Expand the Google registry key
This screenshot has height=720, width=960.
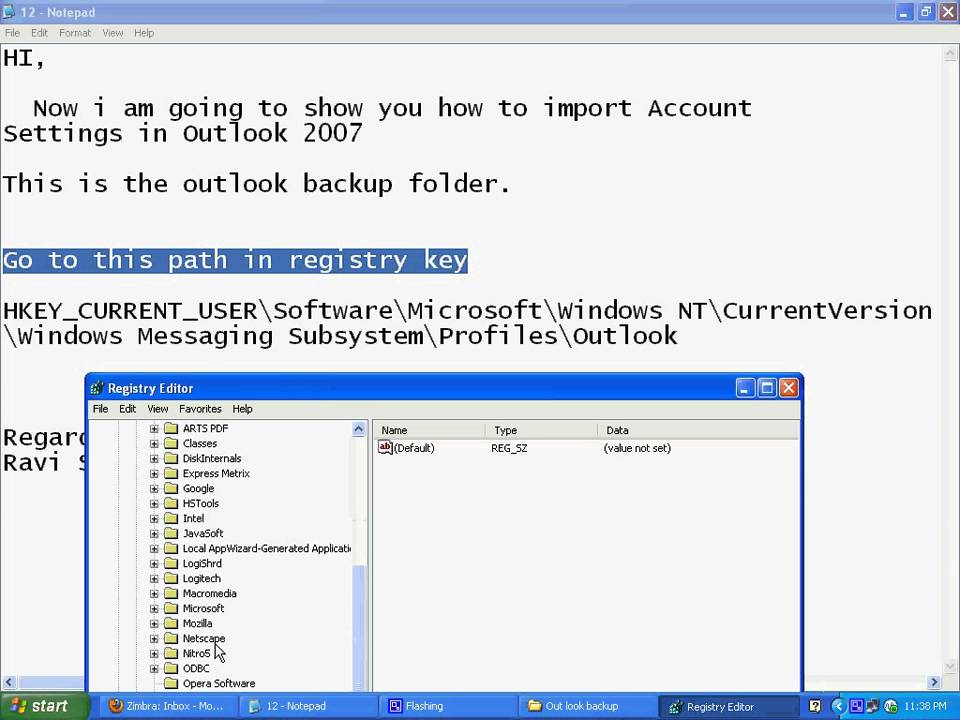pos(154,489)
